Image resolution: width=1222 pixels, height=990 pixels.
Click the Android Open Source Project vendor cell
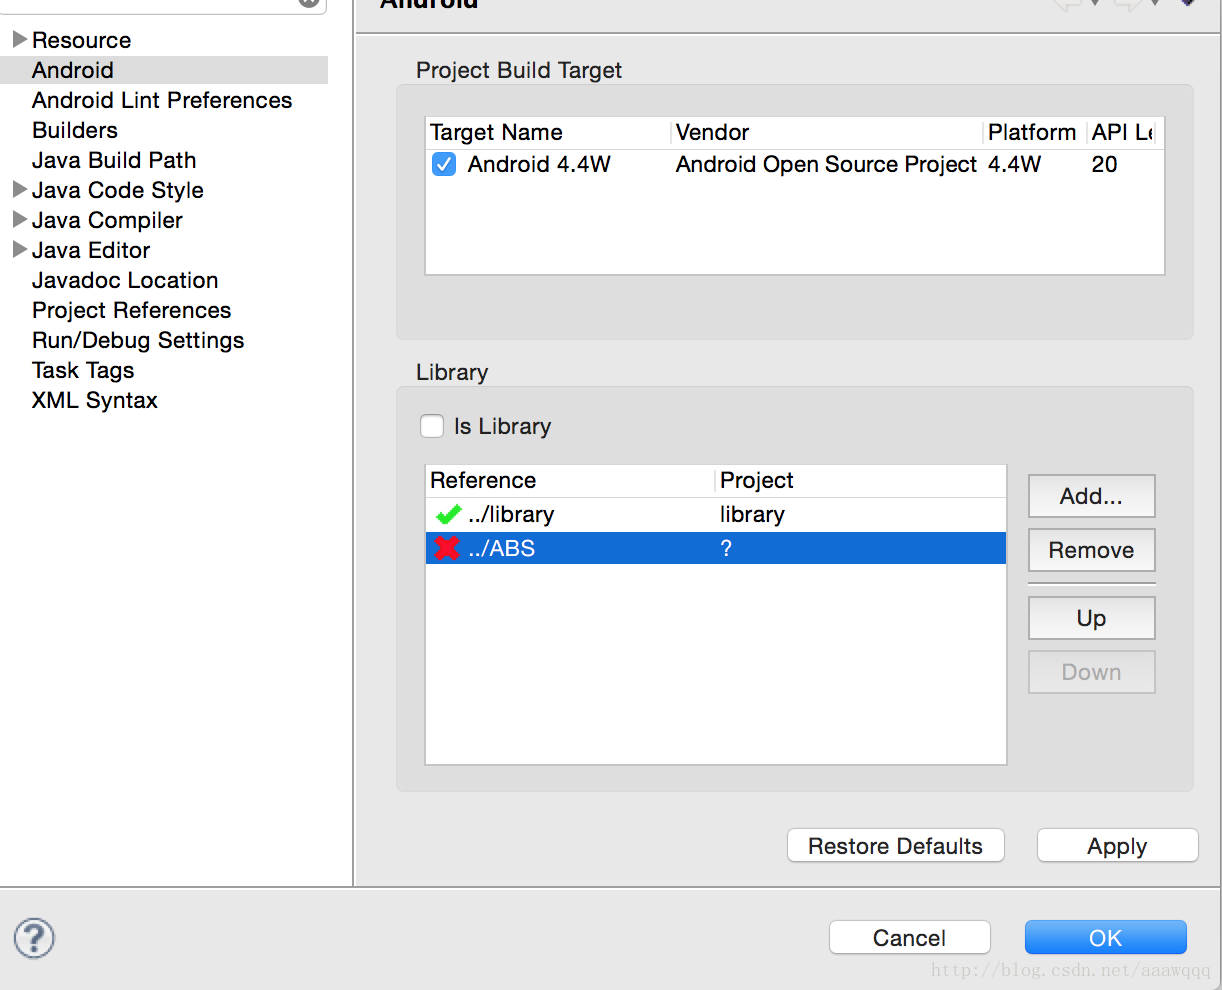tap(826, 164)
